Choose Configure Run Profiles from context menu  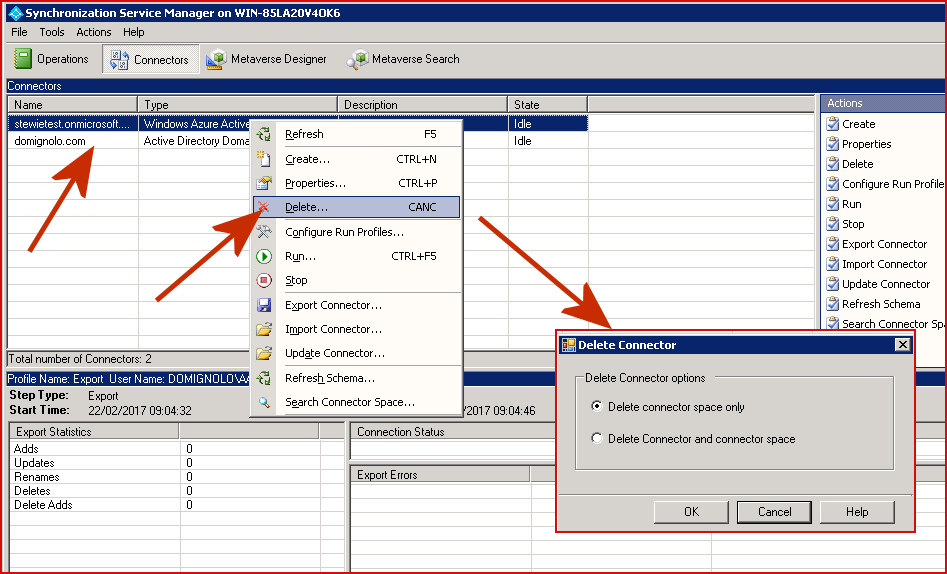[344, 232]
